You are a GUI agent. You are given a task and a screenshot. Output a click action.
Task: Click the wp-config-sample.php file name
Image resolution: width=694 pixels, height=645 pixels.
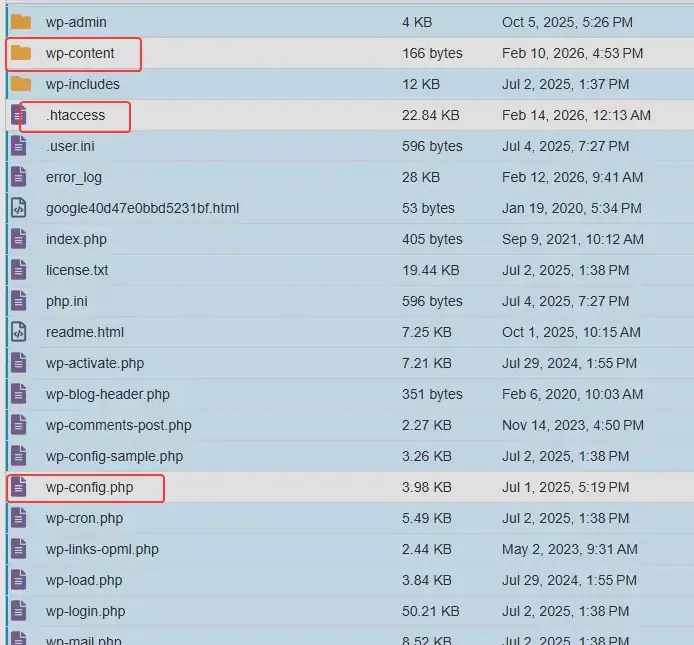click(x=115, y=456)
